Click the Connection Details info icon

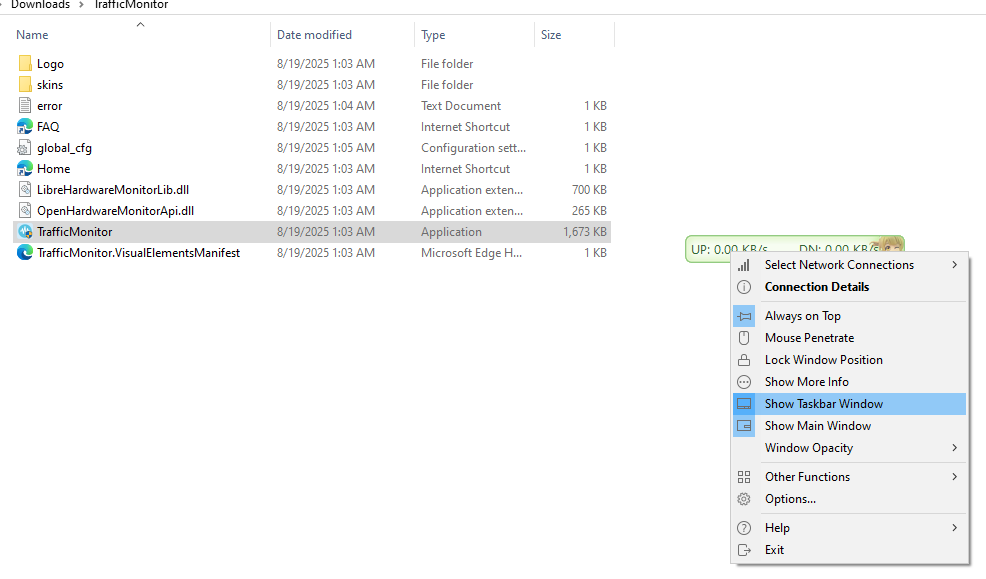coord(744,287)
